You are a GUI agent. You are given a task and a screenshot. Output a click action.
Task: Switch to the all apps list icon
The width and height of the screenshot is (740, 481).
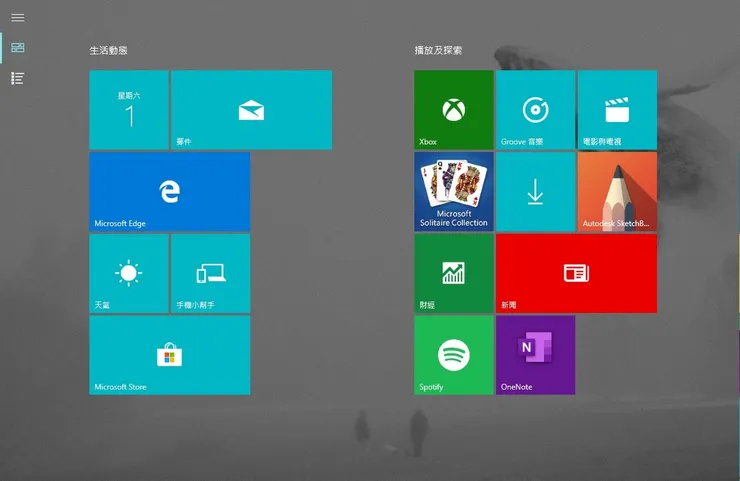tap(17, 78)
